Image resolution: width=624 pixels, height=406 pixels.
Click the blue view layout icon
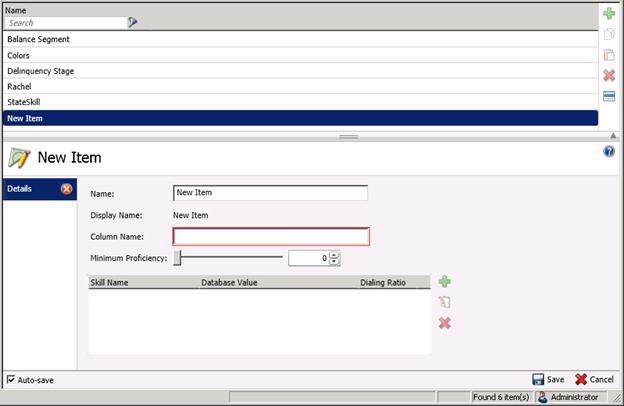point(608,97)
